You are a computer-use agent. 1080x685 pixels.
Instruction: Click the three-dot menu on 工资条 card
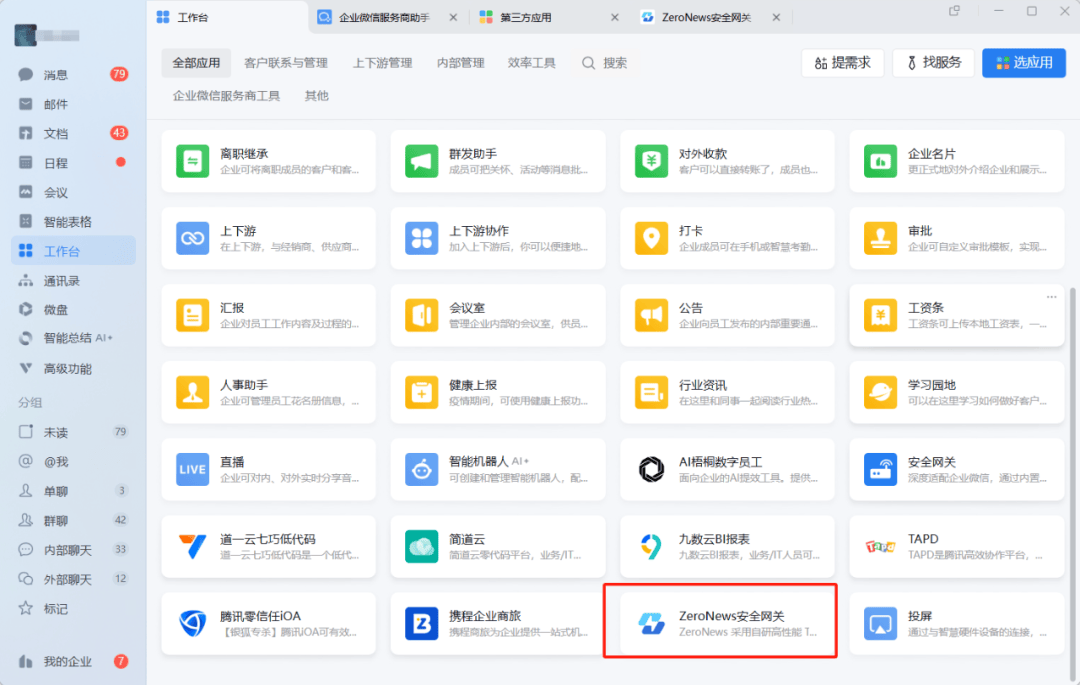point(1051,297)
